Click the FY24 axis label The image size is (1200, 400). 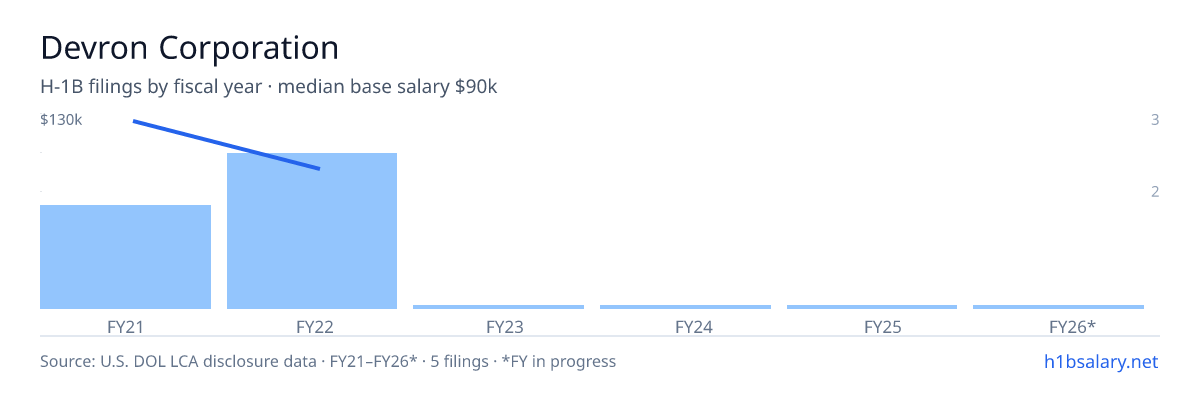coord(686,326)
